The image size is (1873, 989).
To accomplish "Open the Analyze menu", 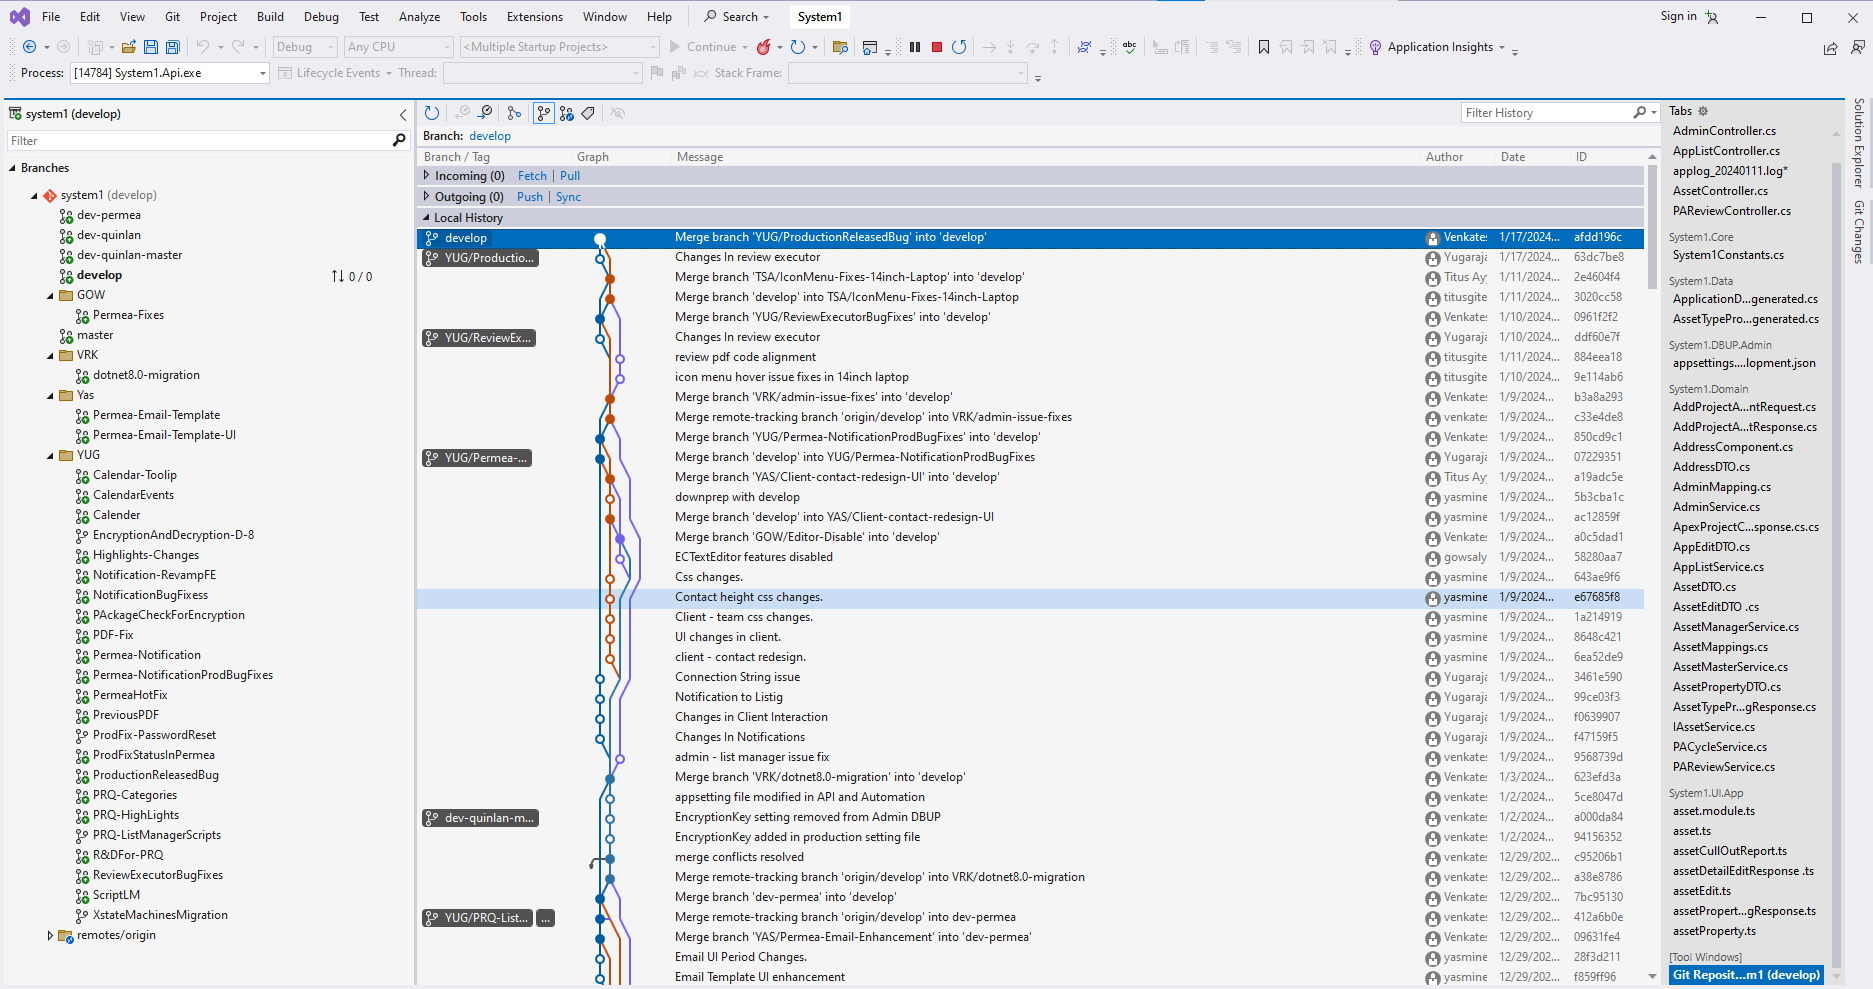I will coord(419,17).
